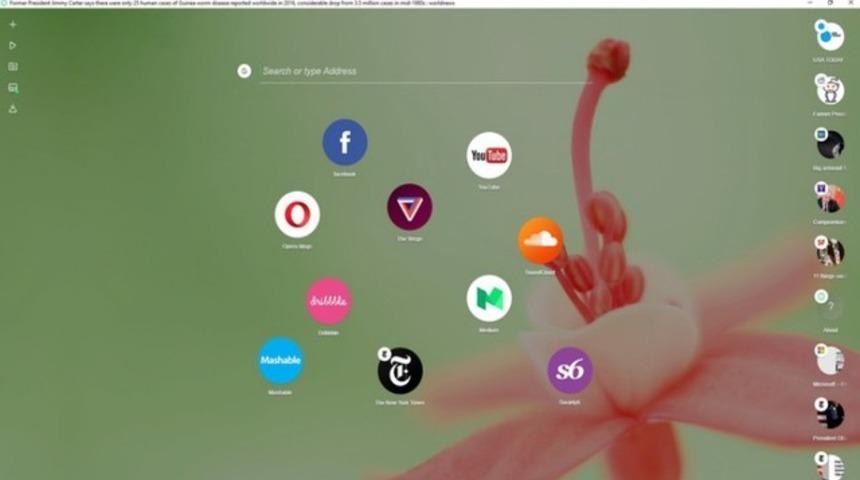The height and width of the screenshot is (480, 860).
Task: Open the YouTube speed dial bubble
Action: point(489,155)
